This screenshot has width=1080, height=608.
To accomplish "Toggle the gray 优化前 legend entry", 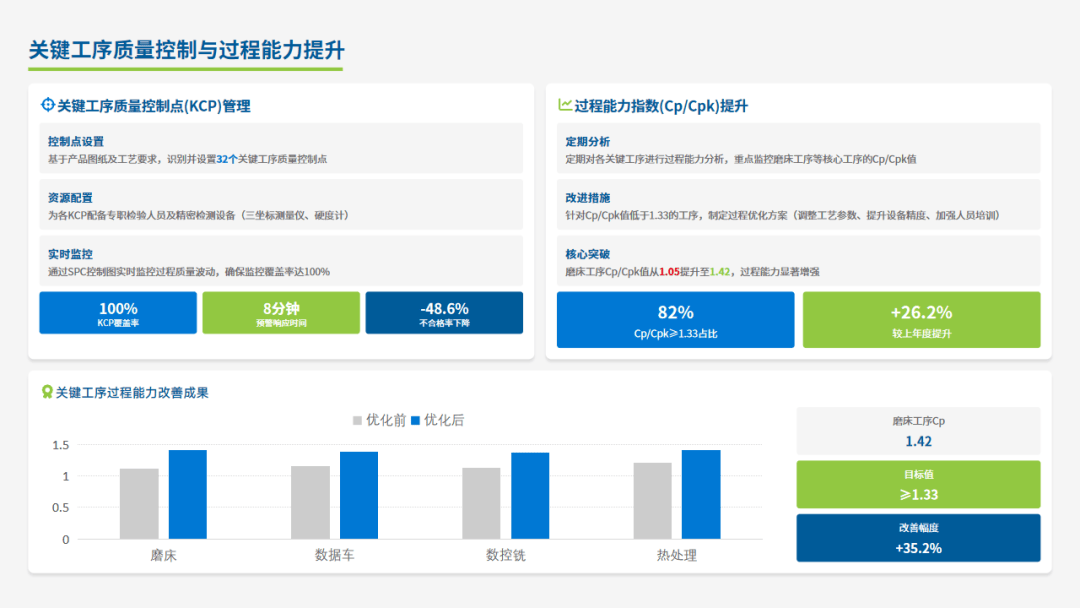I will [379, 420].
